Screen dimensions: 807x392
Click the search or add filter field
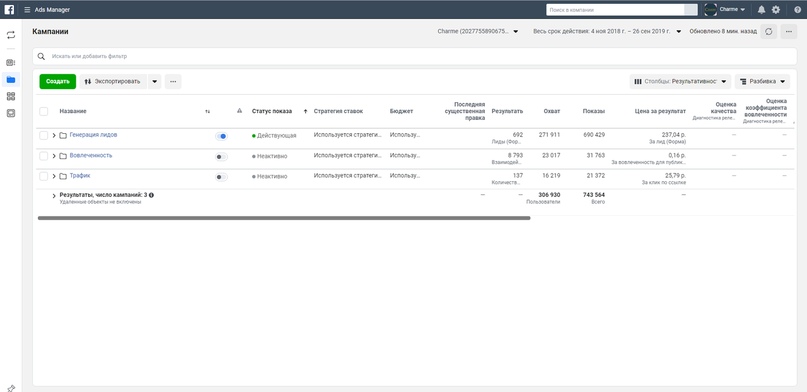[414, 56]
